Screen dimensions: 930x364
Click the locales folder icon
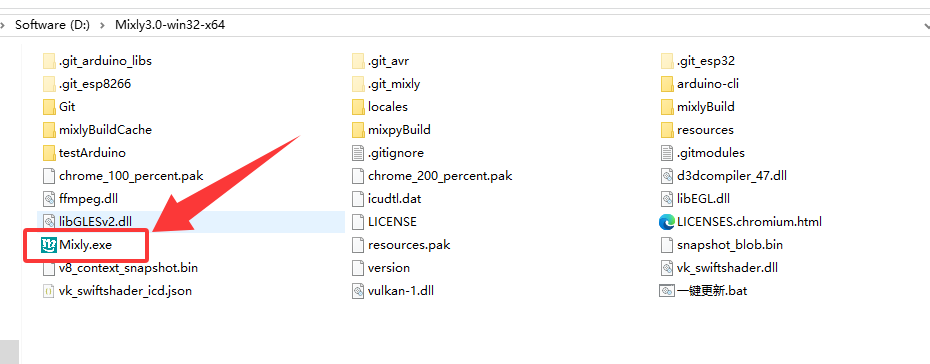358,107
